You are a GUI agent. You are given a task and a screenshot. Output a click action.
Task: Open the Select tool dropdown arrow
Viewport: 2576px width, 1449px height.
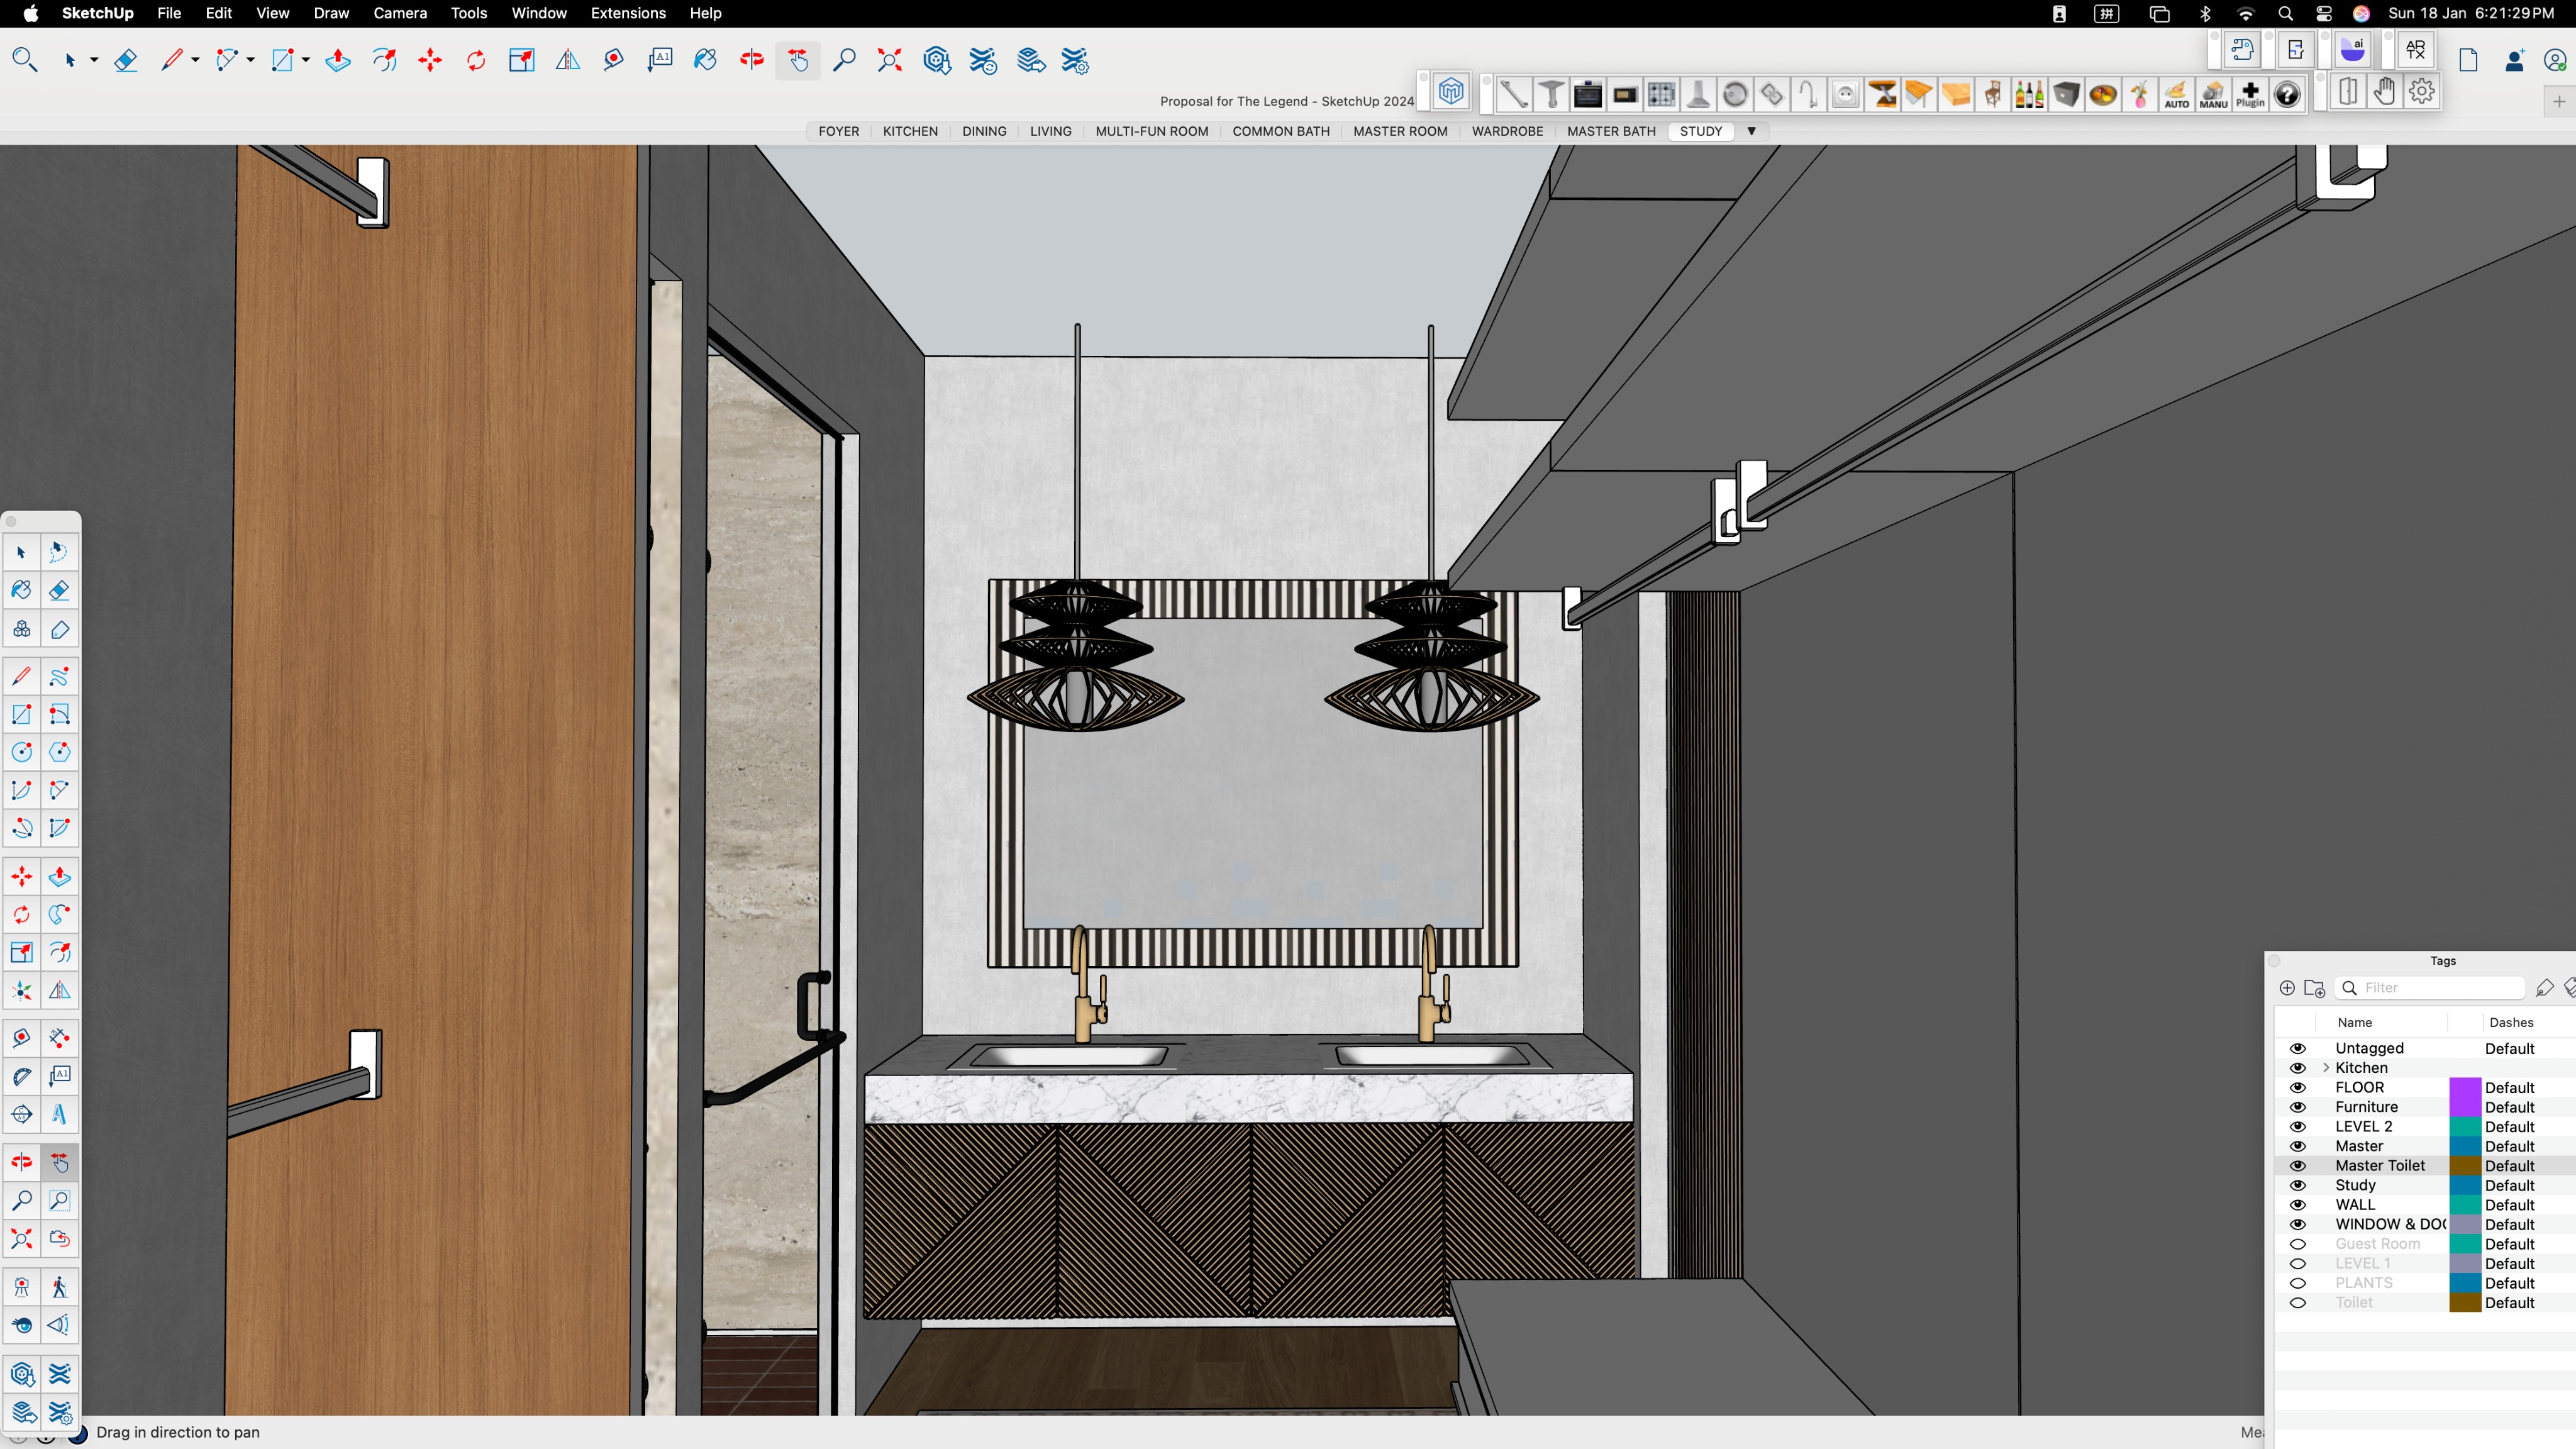tap(94, 61)
